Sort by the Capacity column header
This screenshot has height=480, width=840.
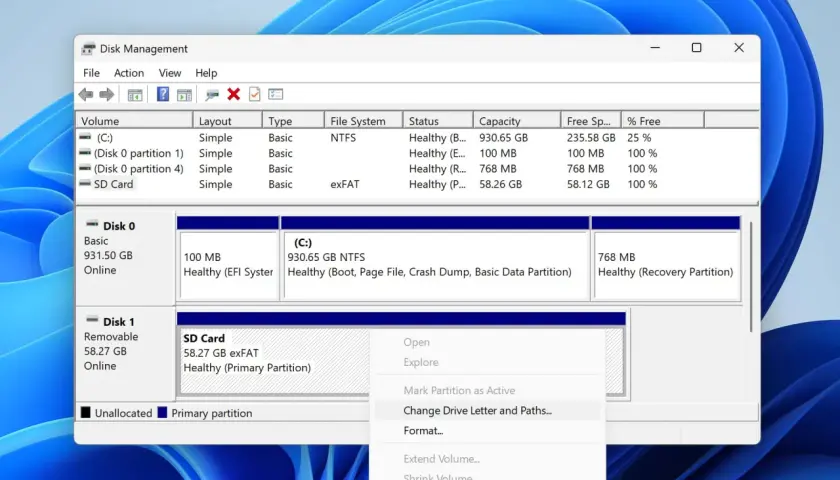click(518, 121)
